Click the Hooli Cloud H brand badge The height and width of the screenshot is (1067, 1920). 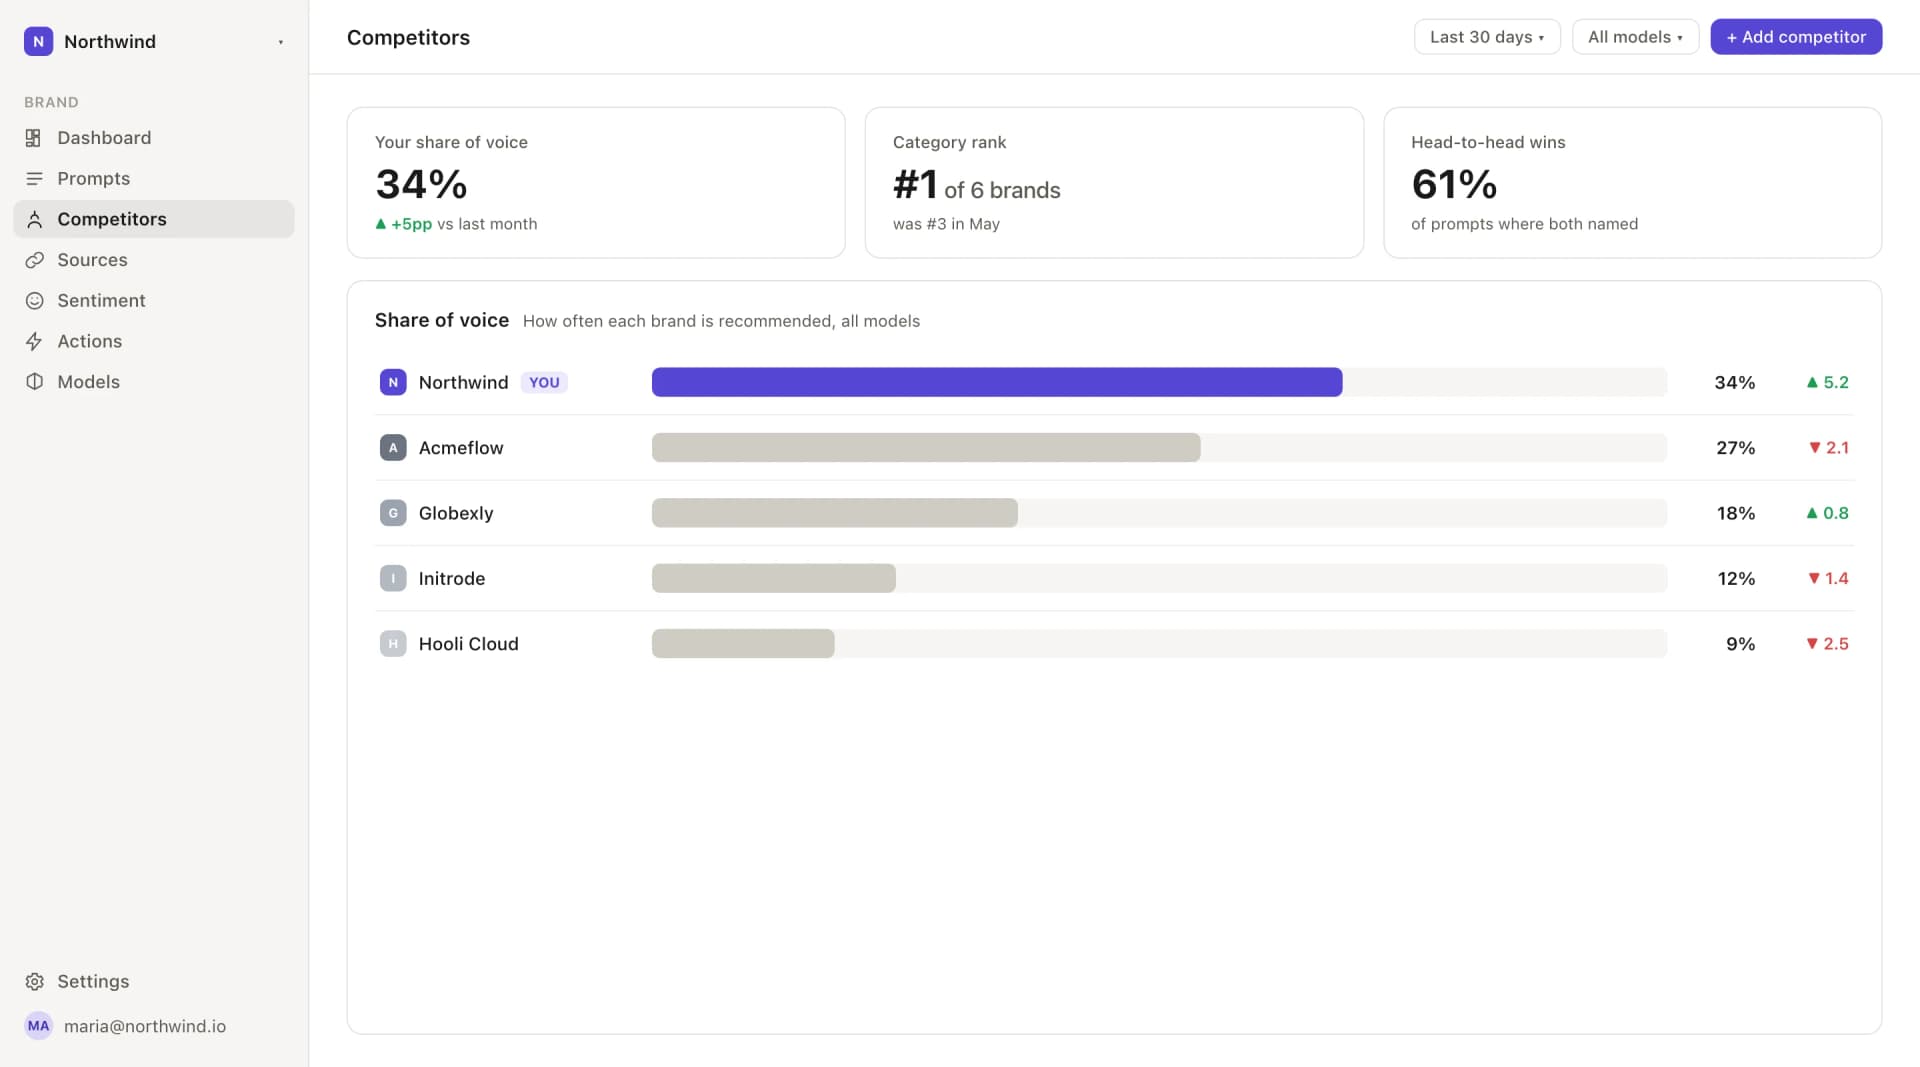click(x=393, y=644)
